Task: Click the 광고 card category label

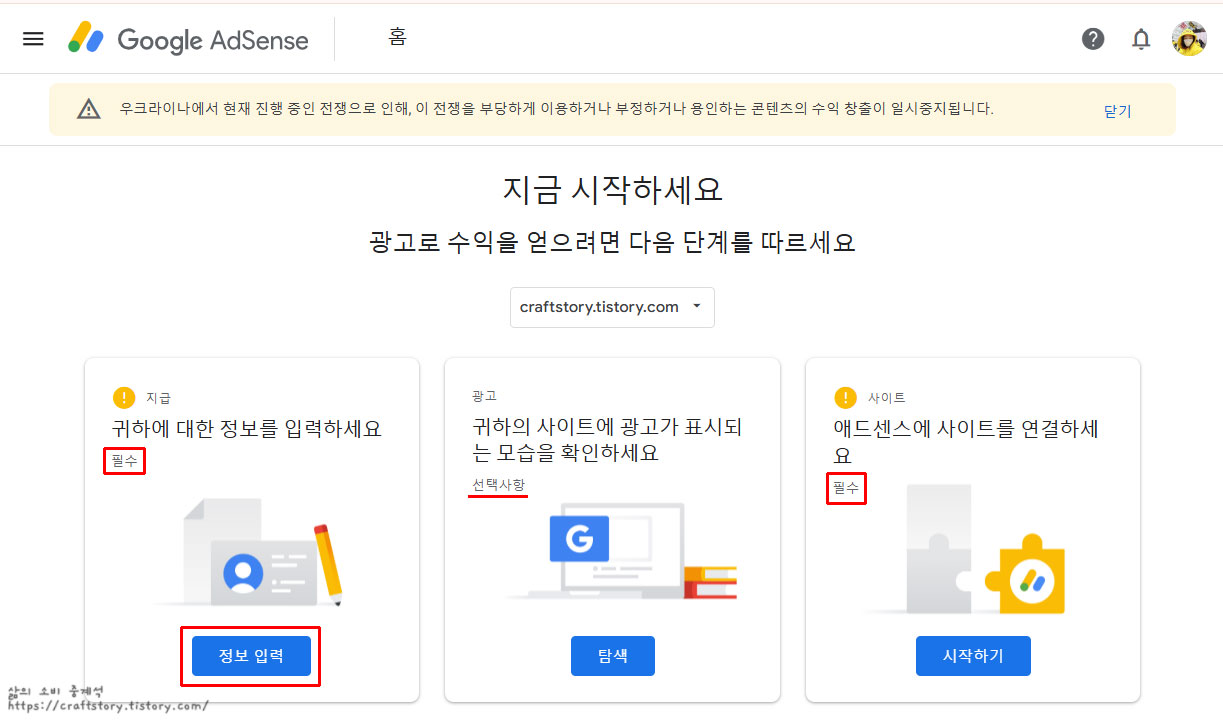Action: click(485, 397)
